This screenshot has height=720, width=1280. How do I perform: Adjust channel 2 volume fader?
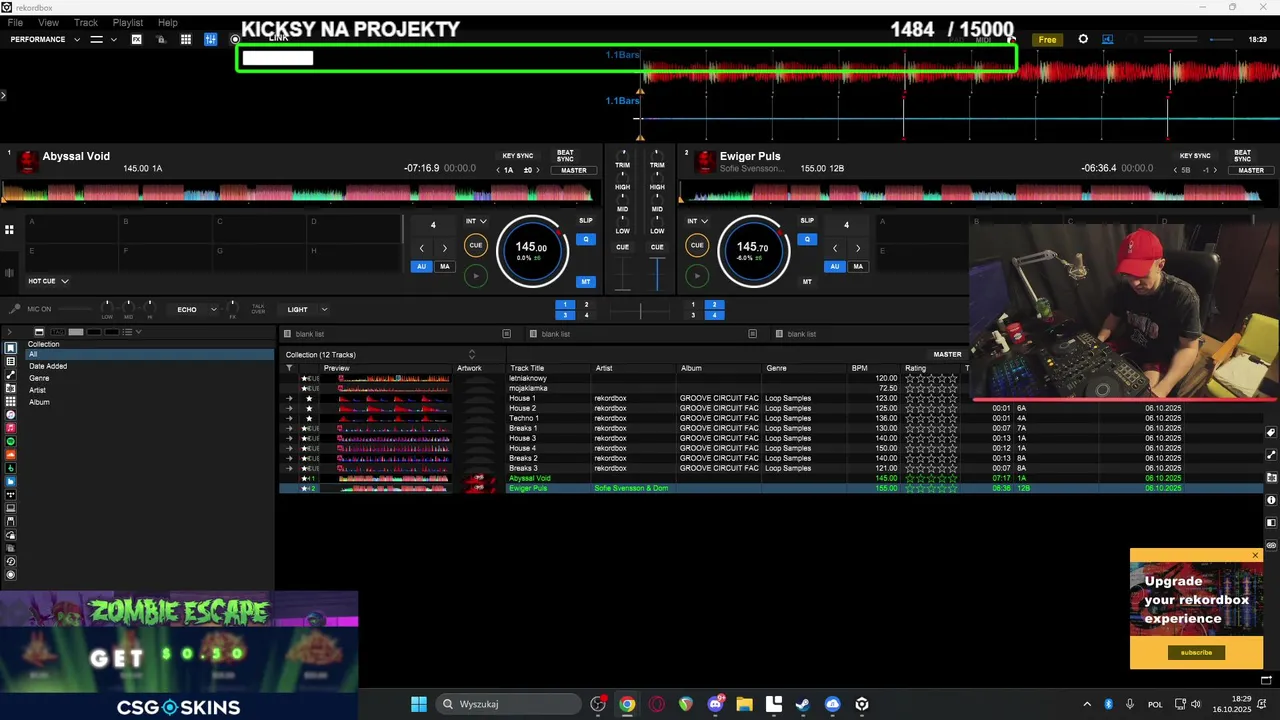(x=657, y=273)
